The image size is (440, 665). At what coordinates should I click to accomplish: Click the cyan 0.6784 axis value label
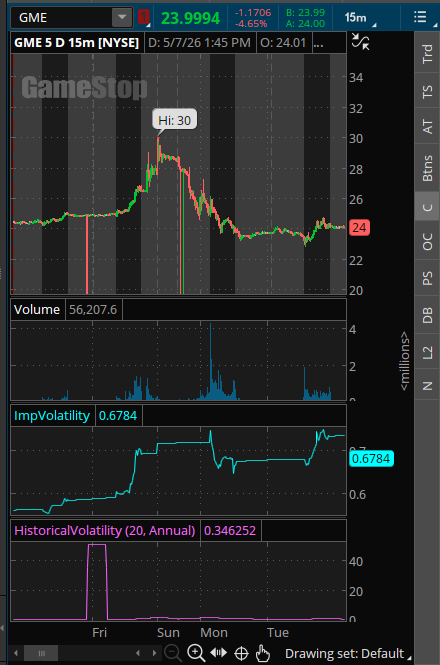371,458
